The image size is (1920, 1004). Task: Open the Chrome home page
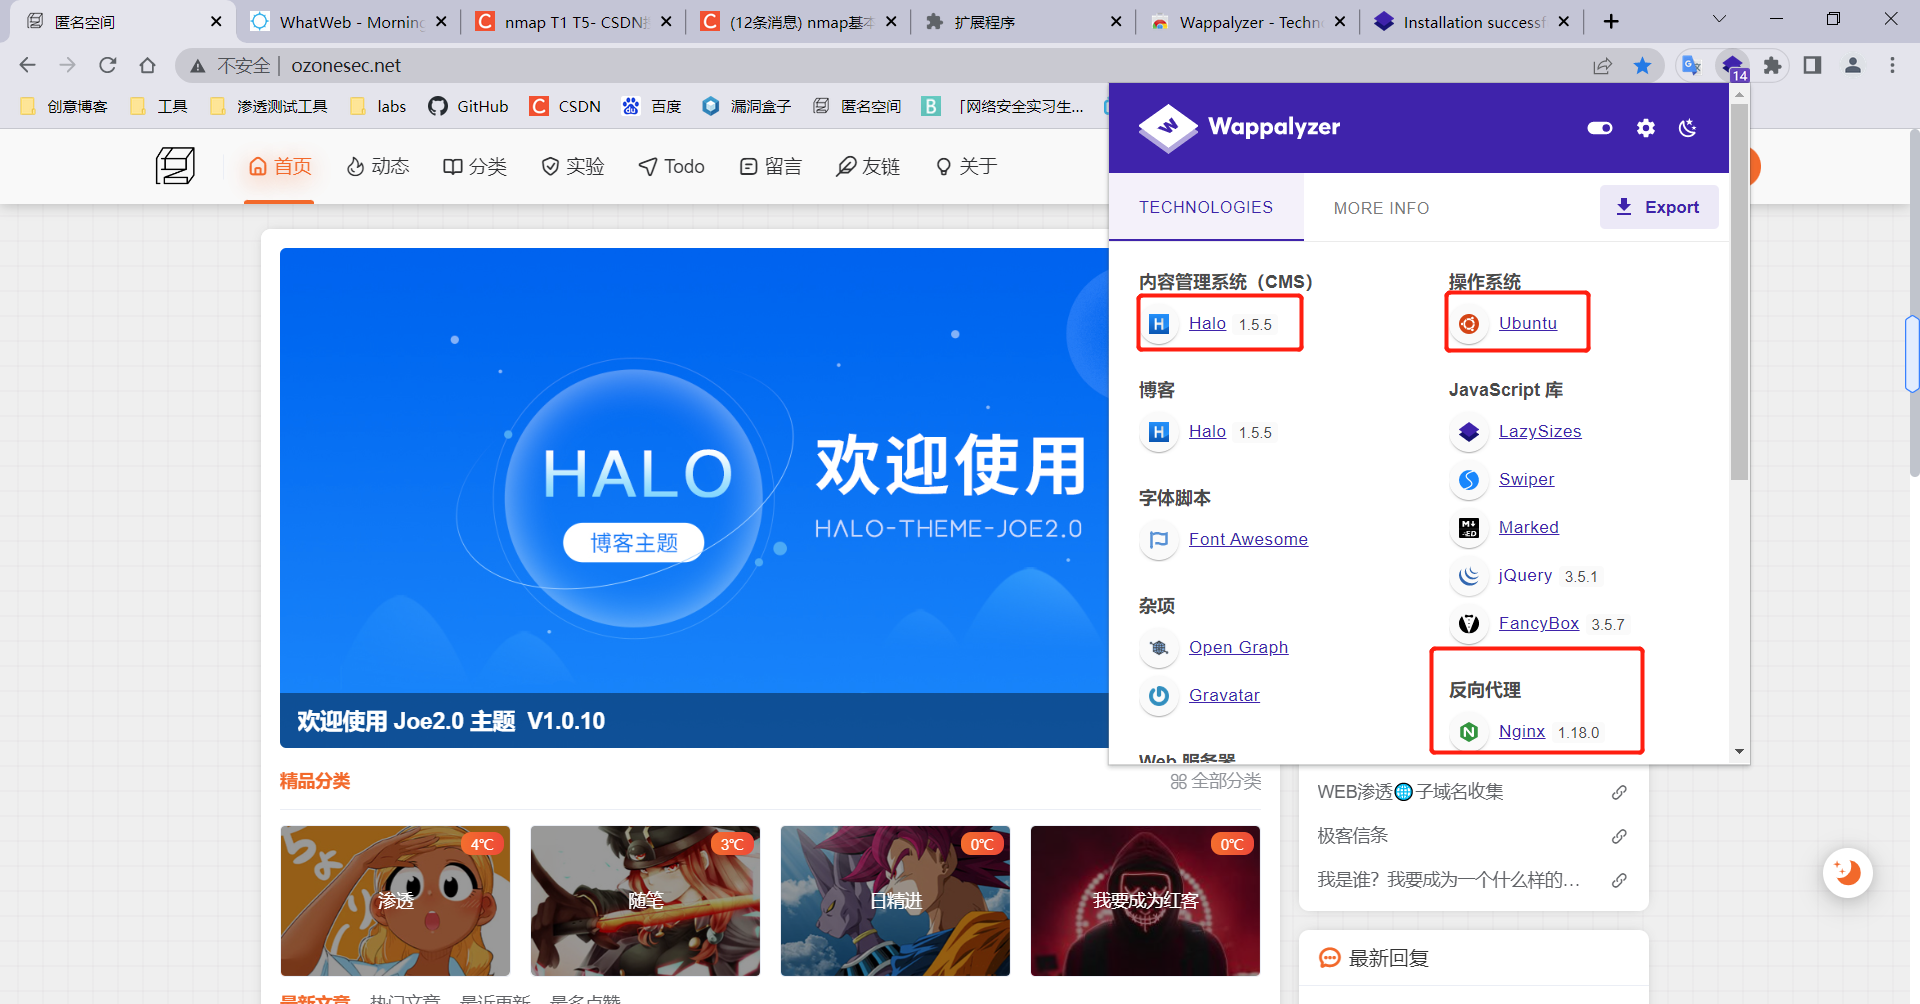147,65
